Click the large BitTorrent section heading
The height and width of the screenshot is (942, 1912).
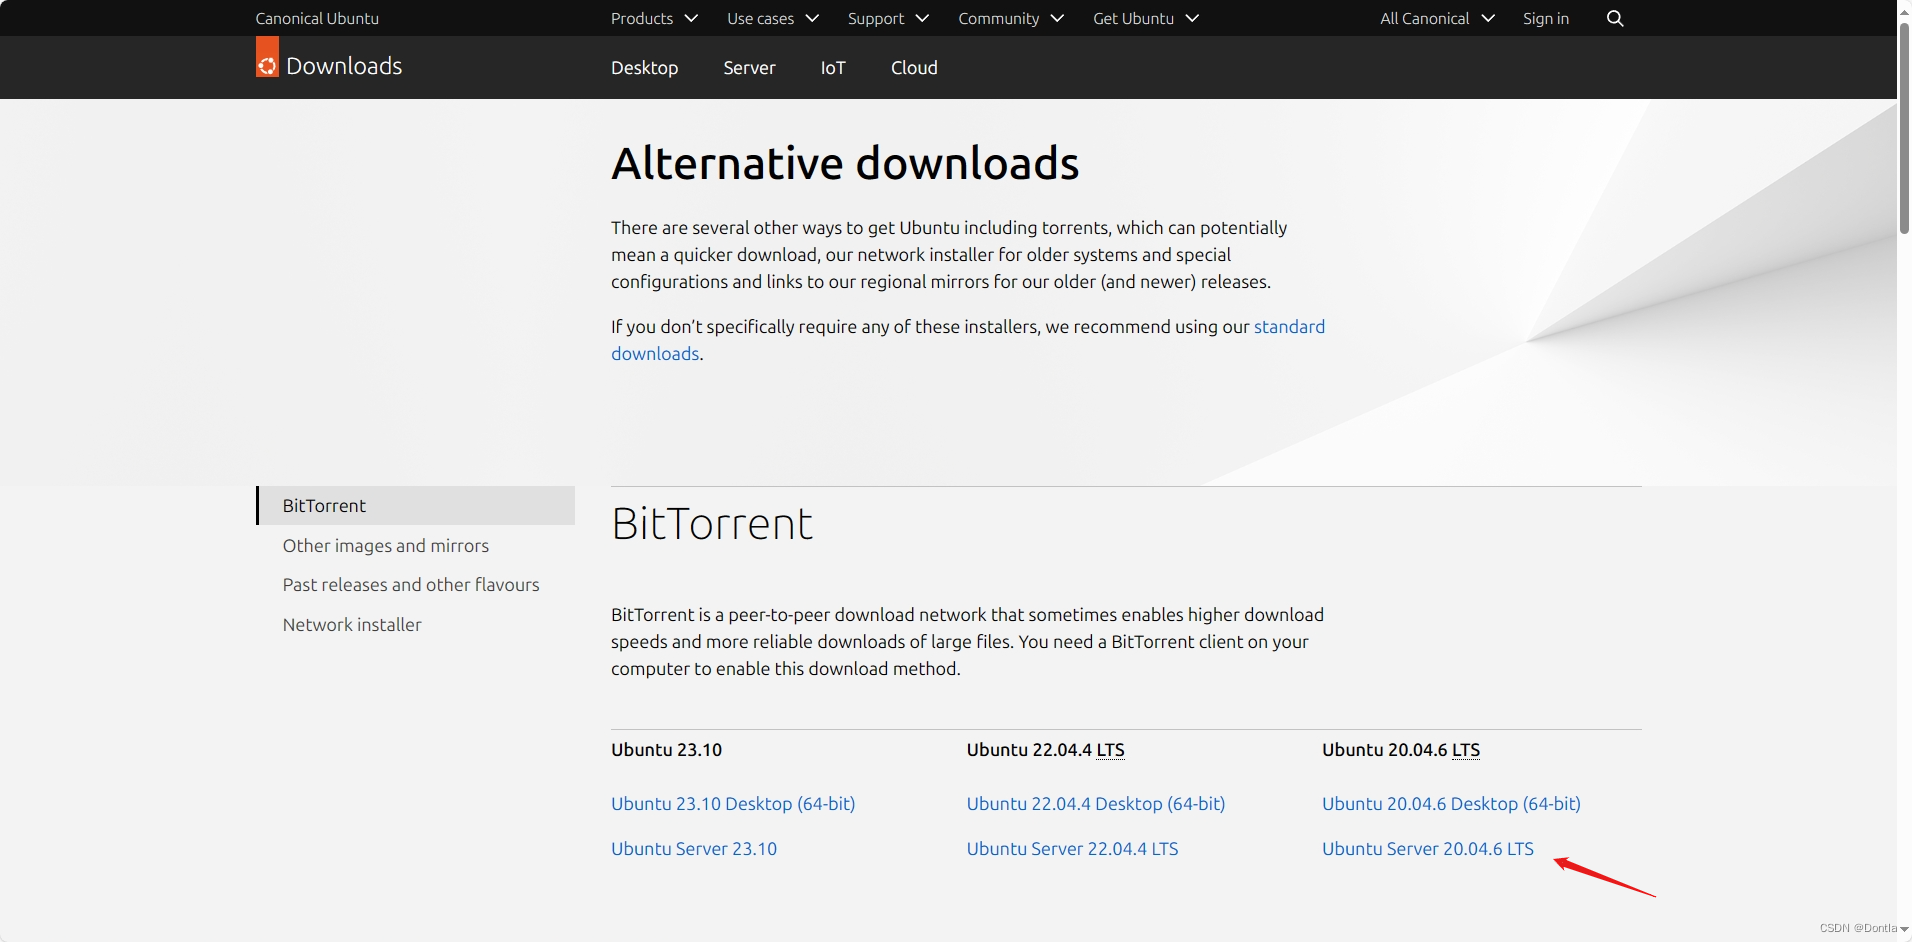(x=712, y=524)
